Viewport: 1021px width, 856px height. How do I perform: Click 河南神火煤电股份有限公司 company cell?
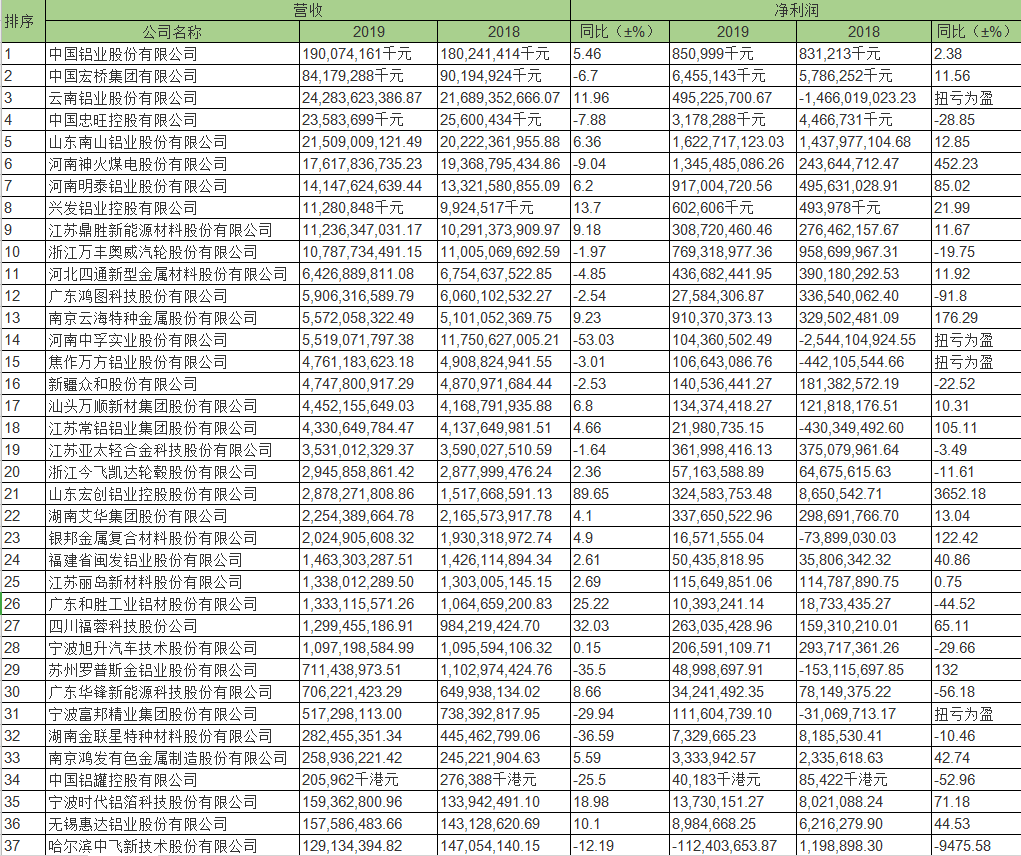[173, 164]
